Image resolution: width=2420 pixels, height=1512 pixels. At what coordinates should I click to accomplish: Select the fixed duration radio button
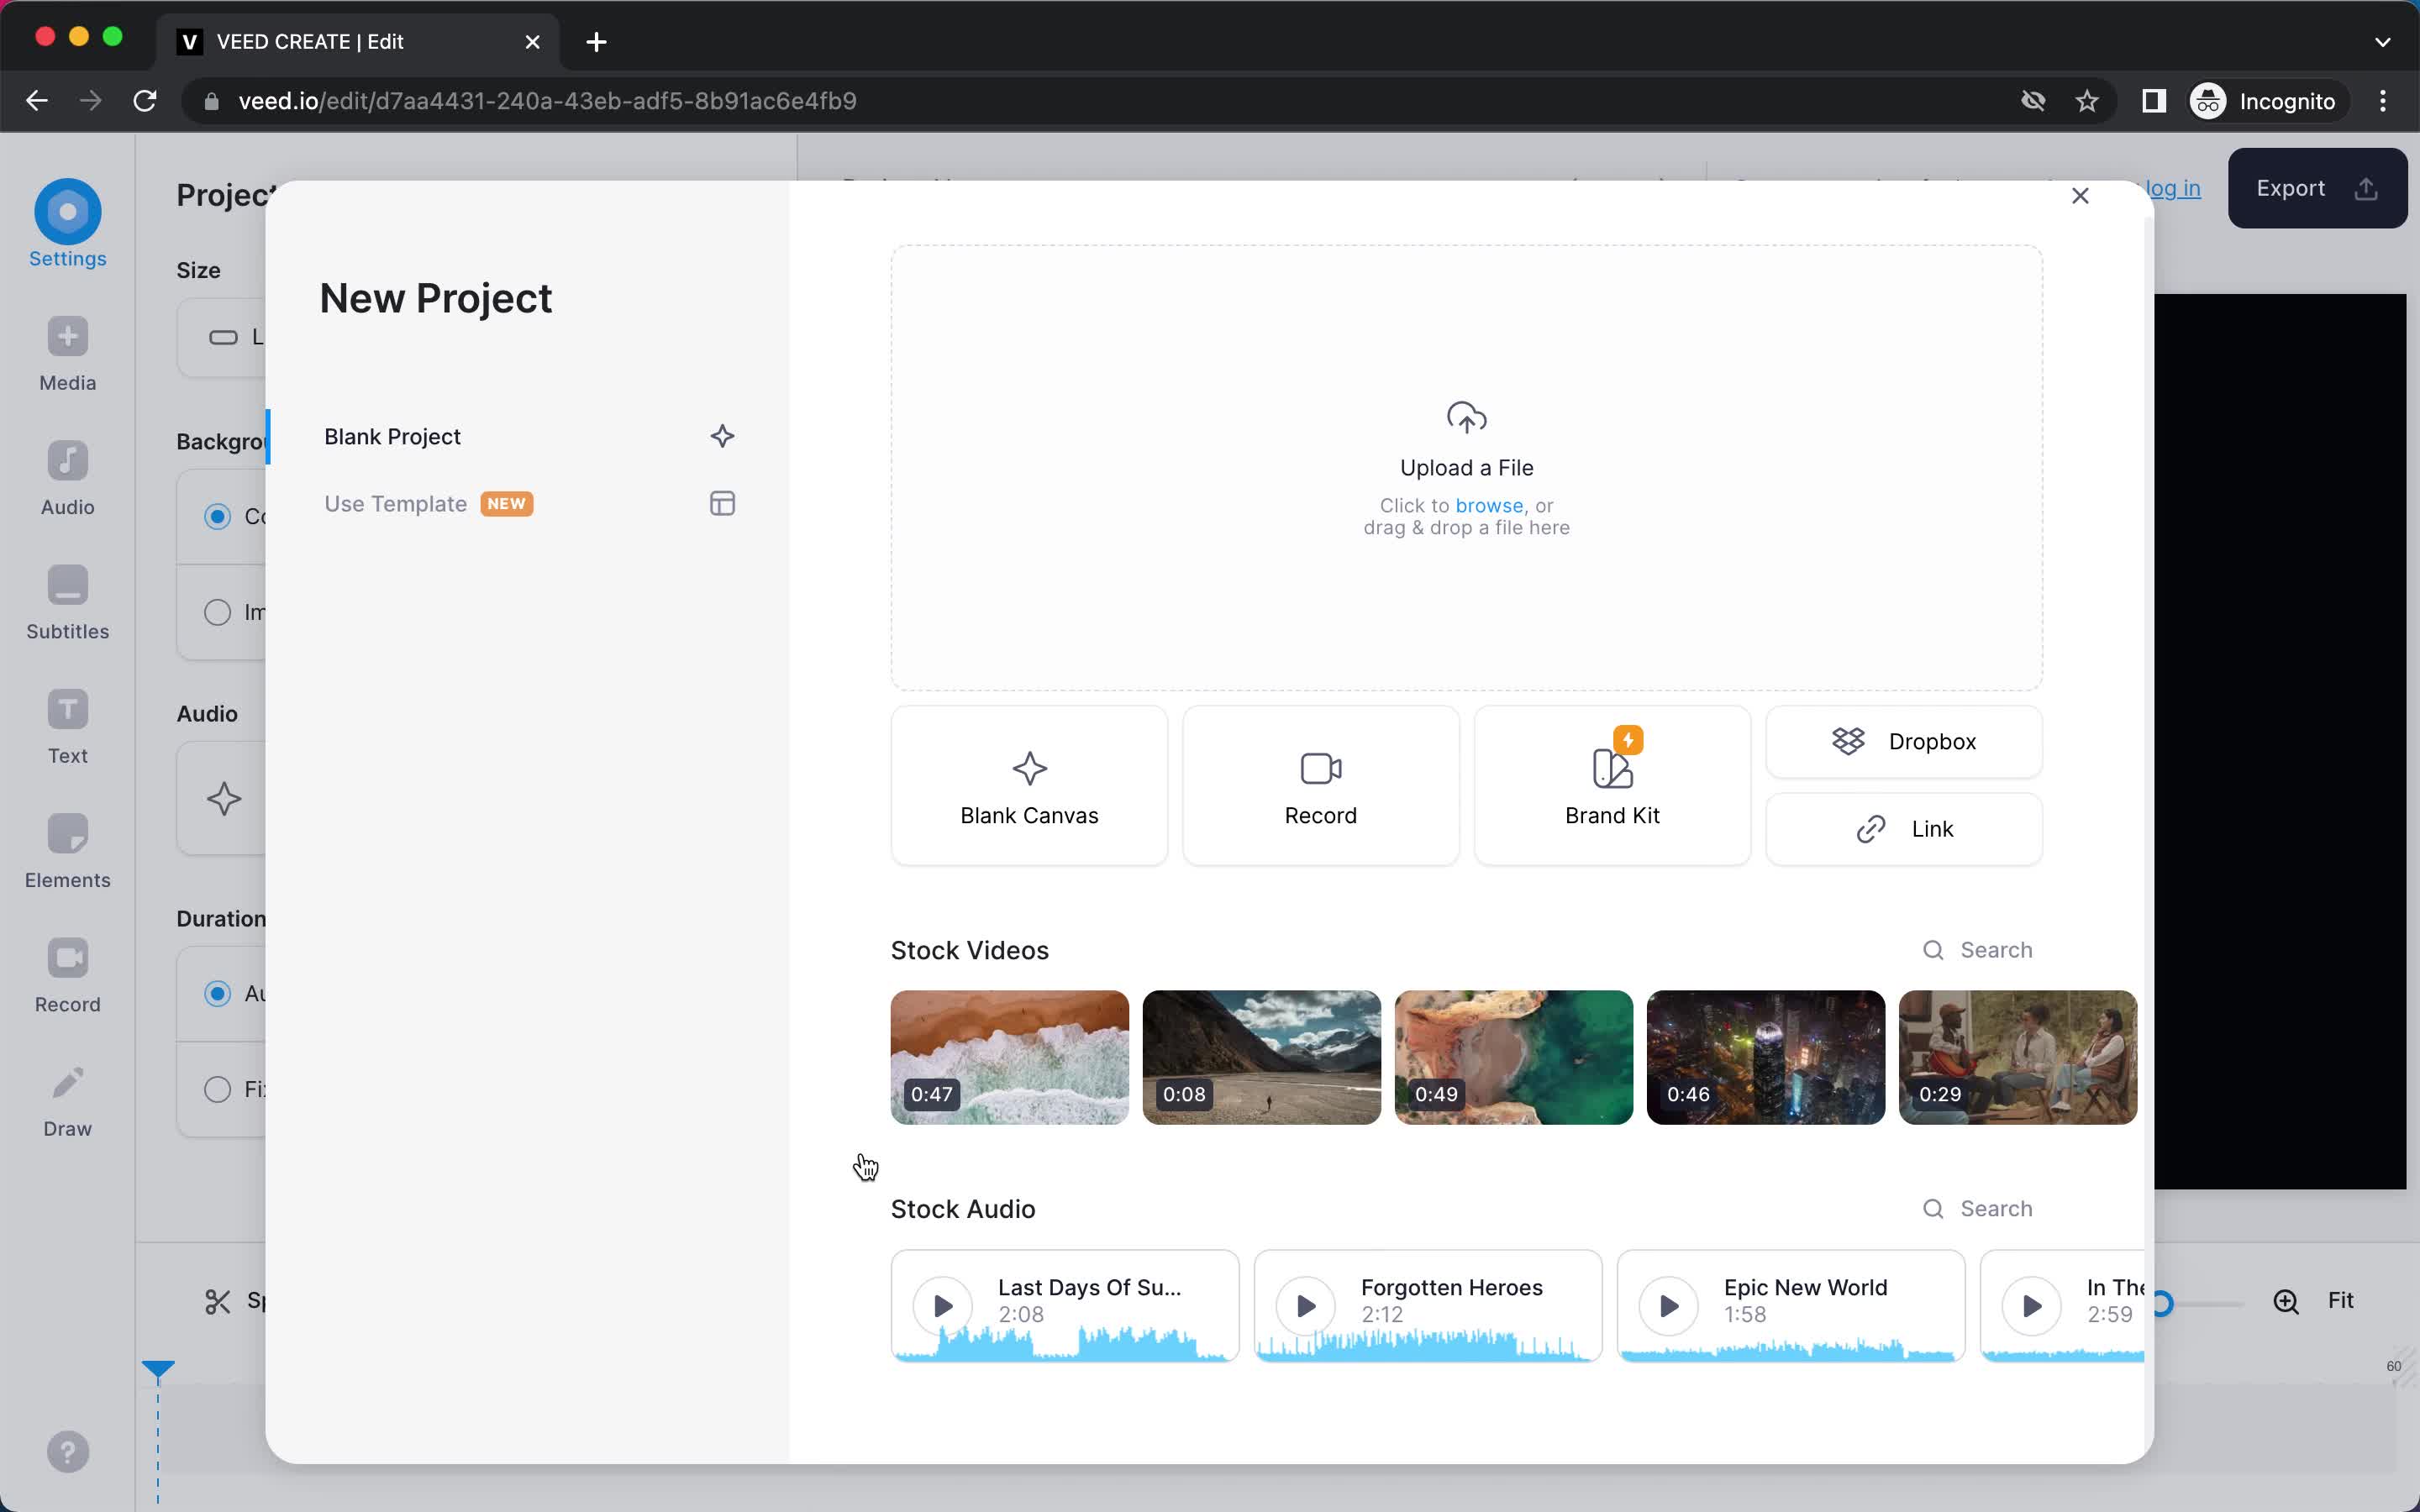click(217, 1089)
